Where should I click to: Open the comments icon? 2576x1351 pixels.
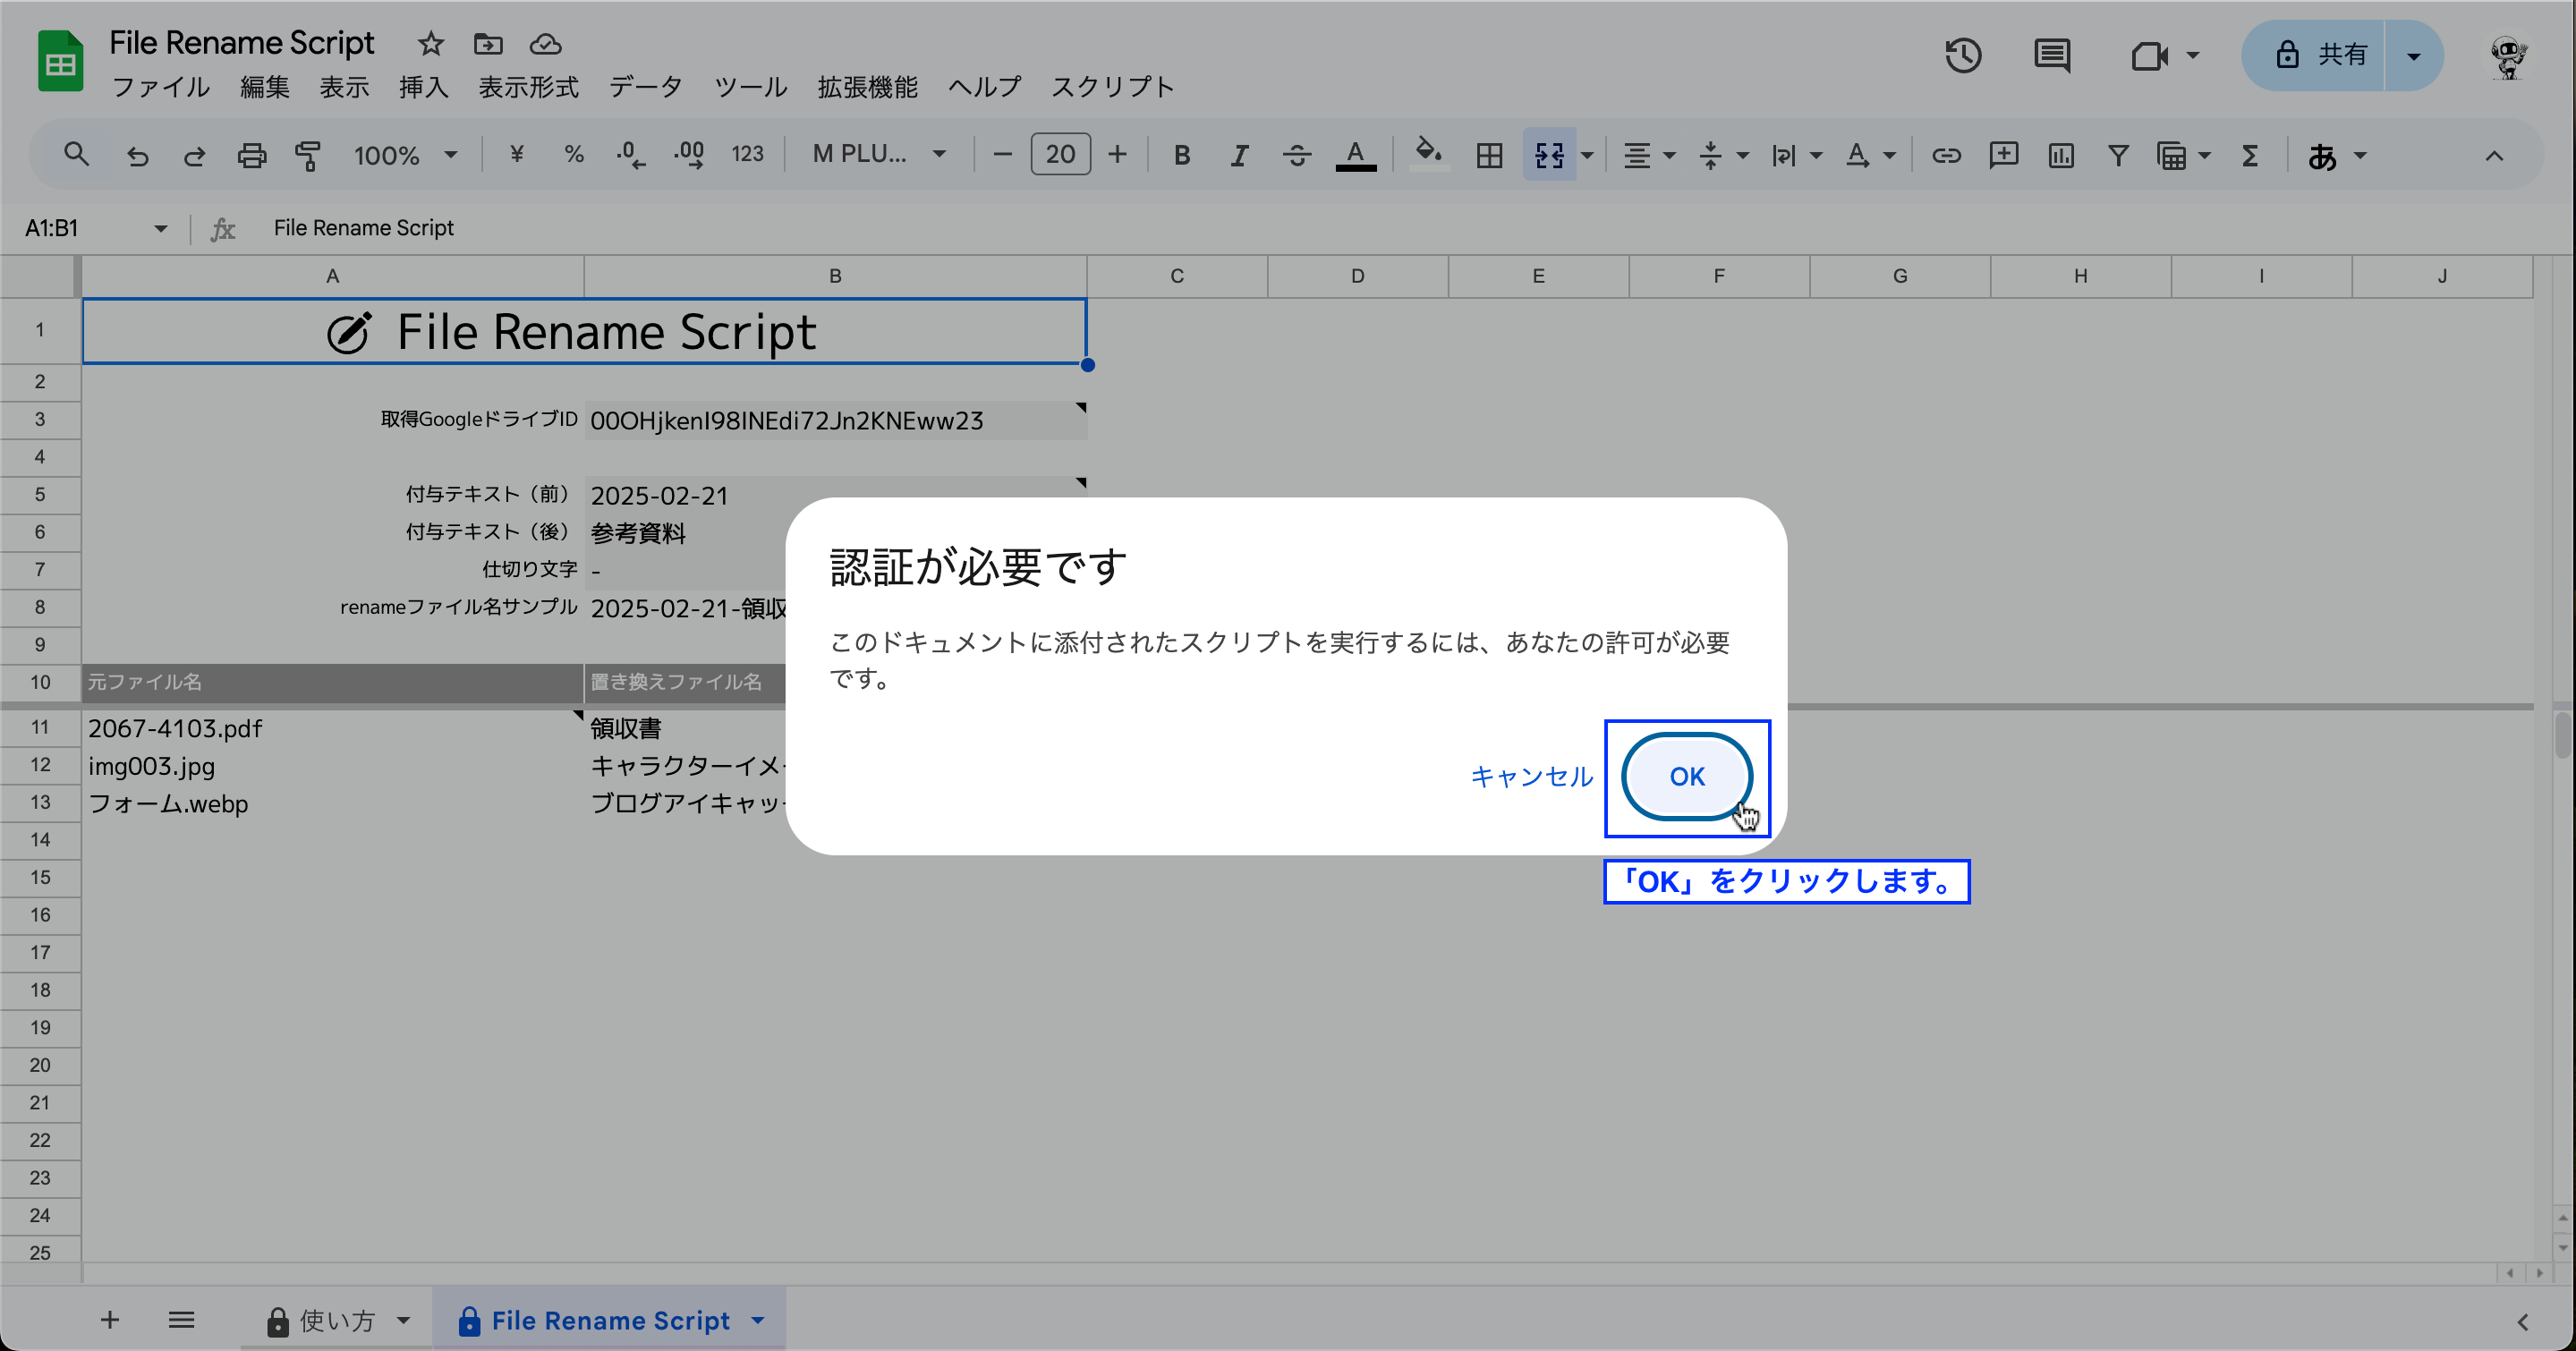2052,55
